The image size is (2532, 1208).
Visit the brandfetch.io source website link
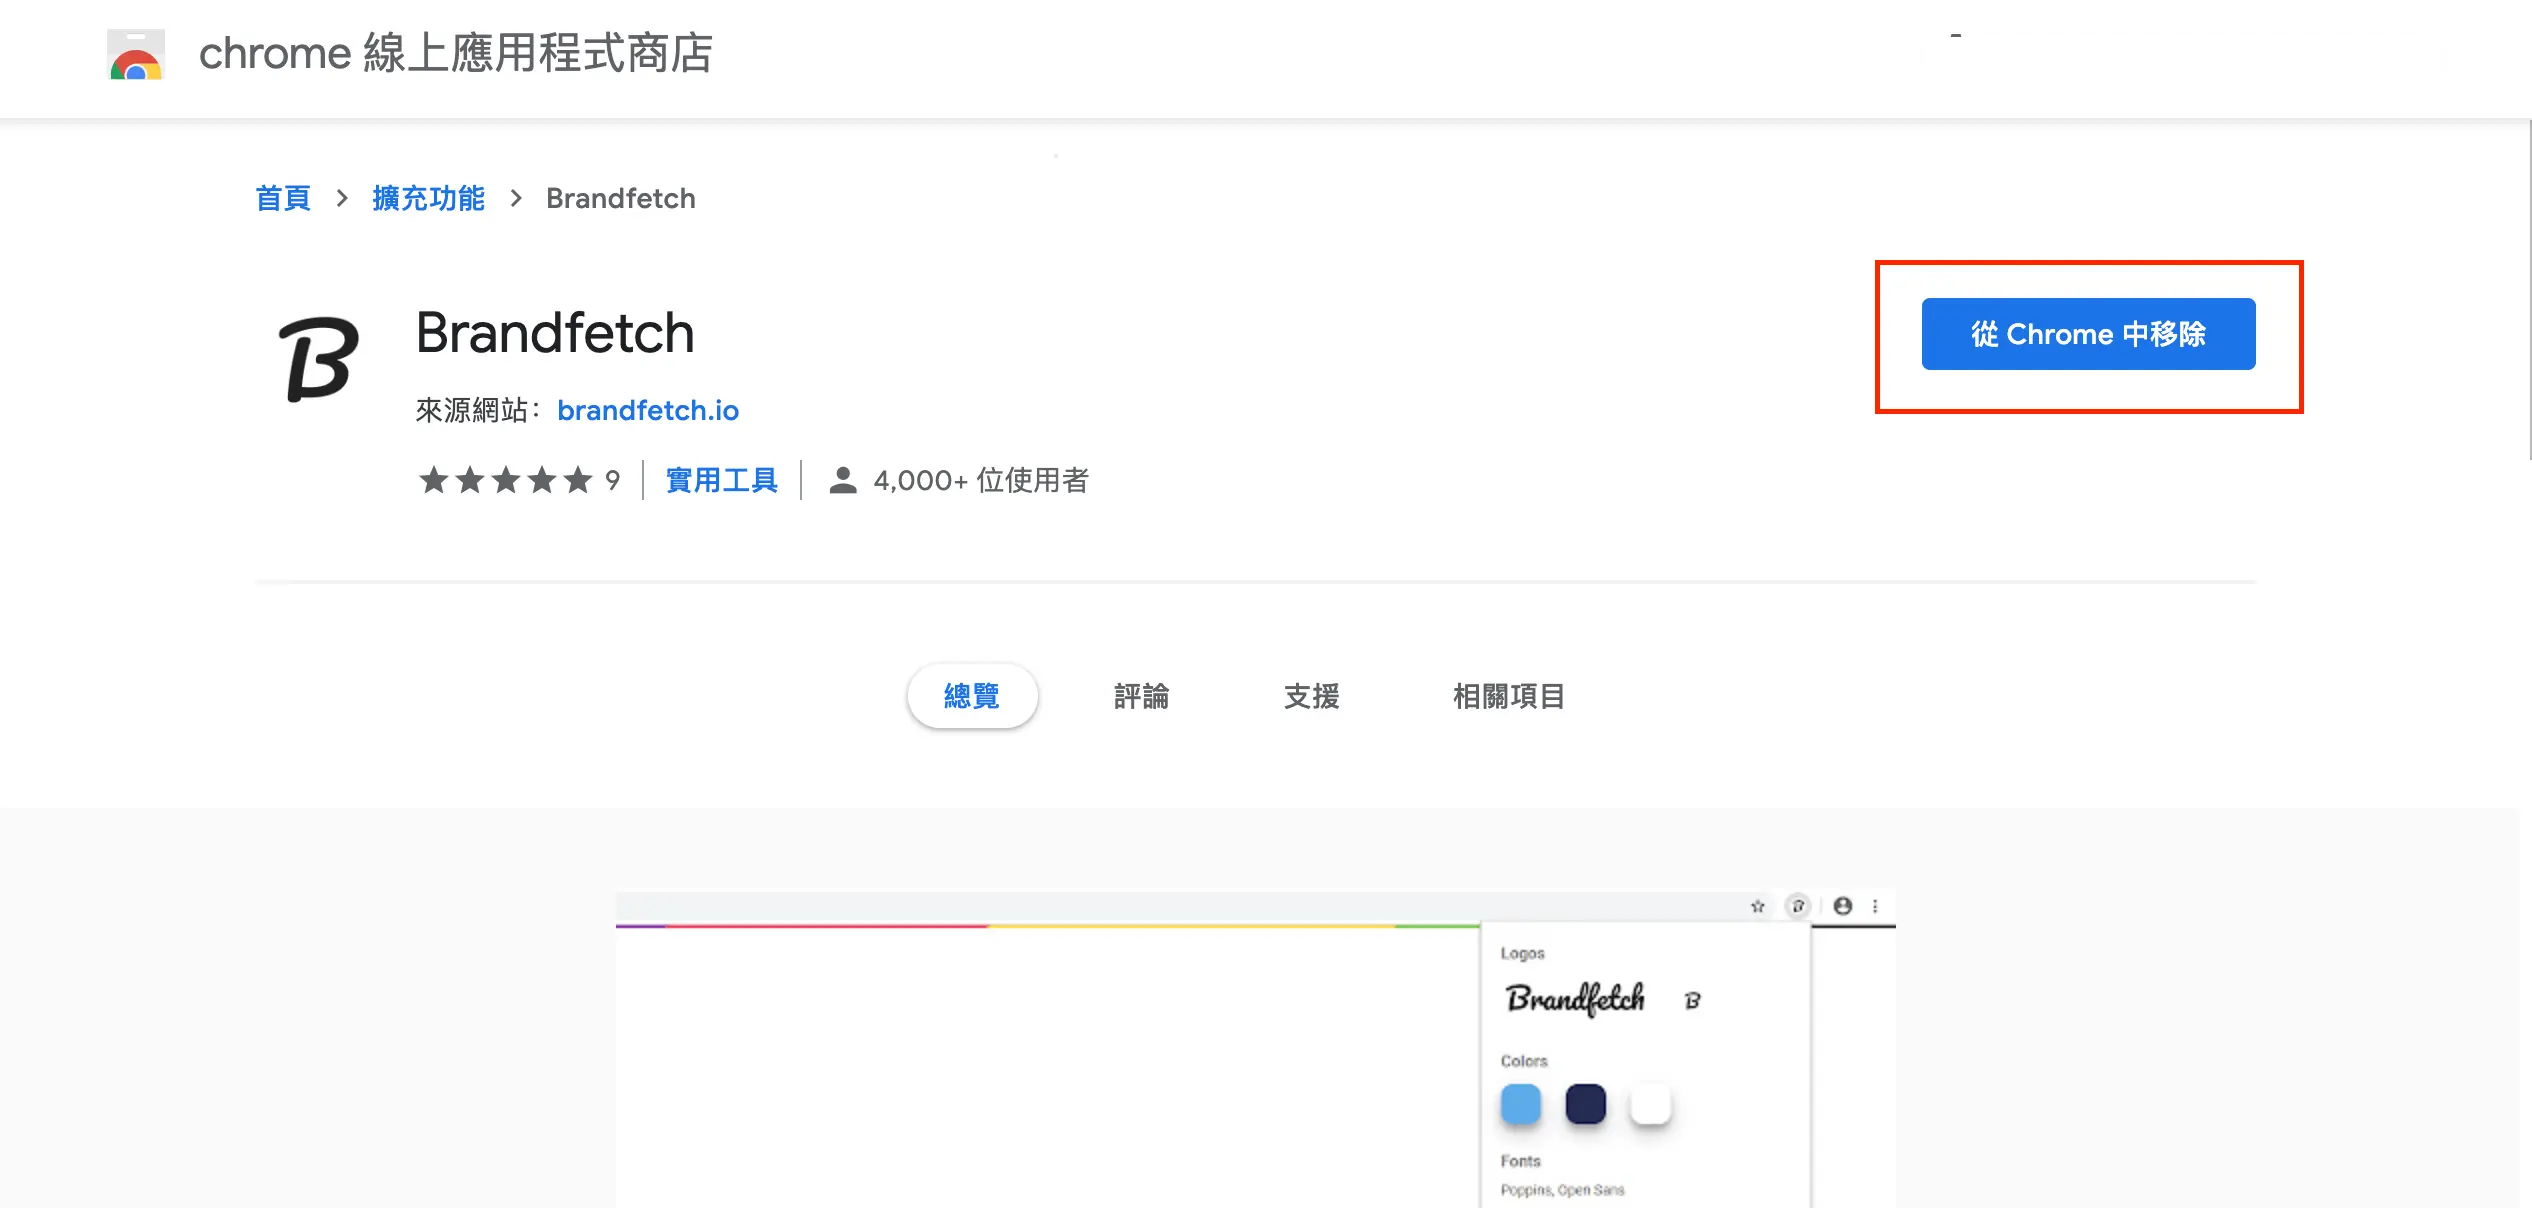click(x=648, y=410)
